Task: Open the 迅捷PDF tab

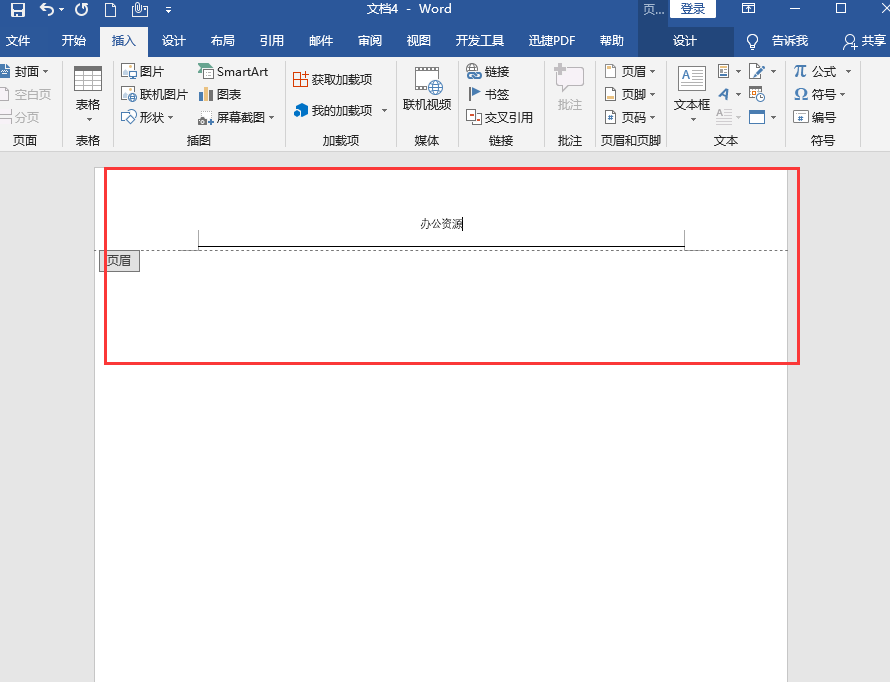Action: click(x=552, y=41)
